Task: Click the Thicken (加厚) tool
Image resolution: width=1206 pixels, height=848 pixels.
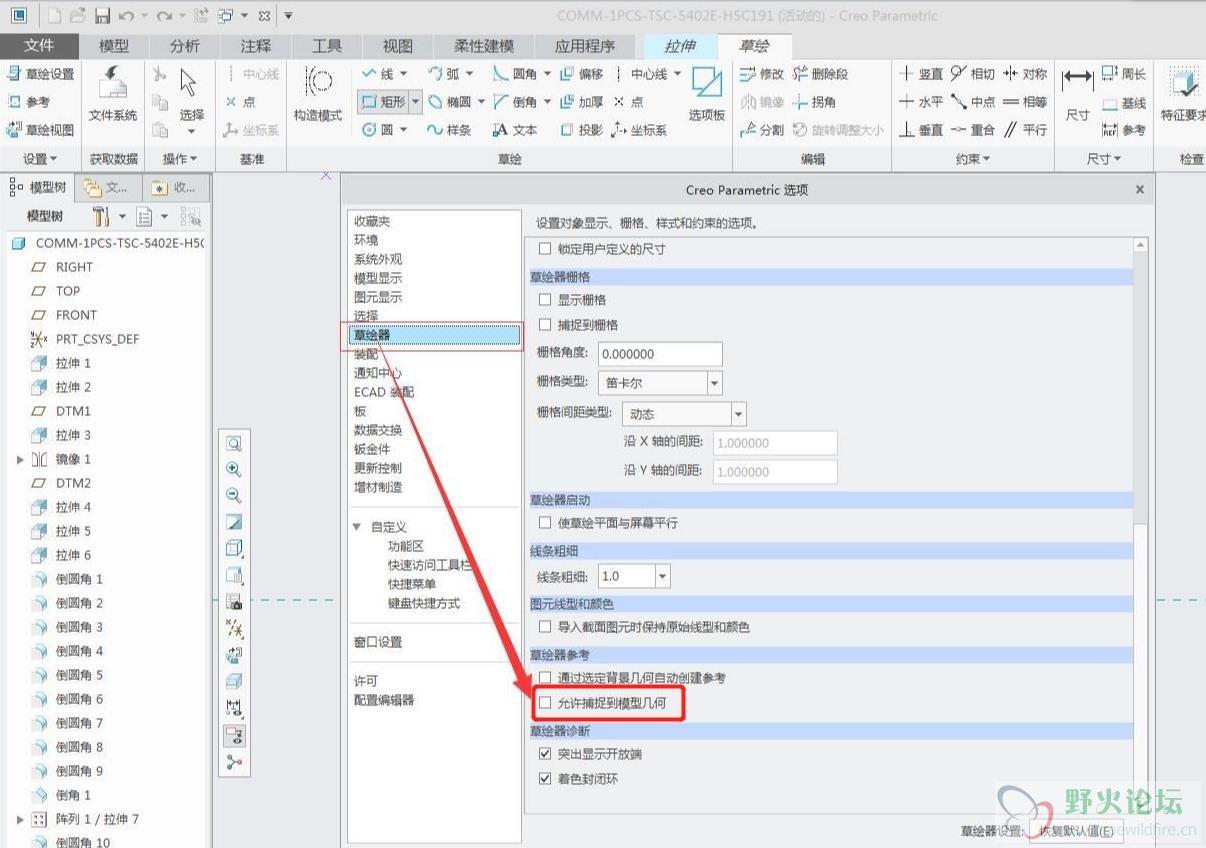Action: [x=582, y=102]
